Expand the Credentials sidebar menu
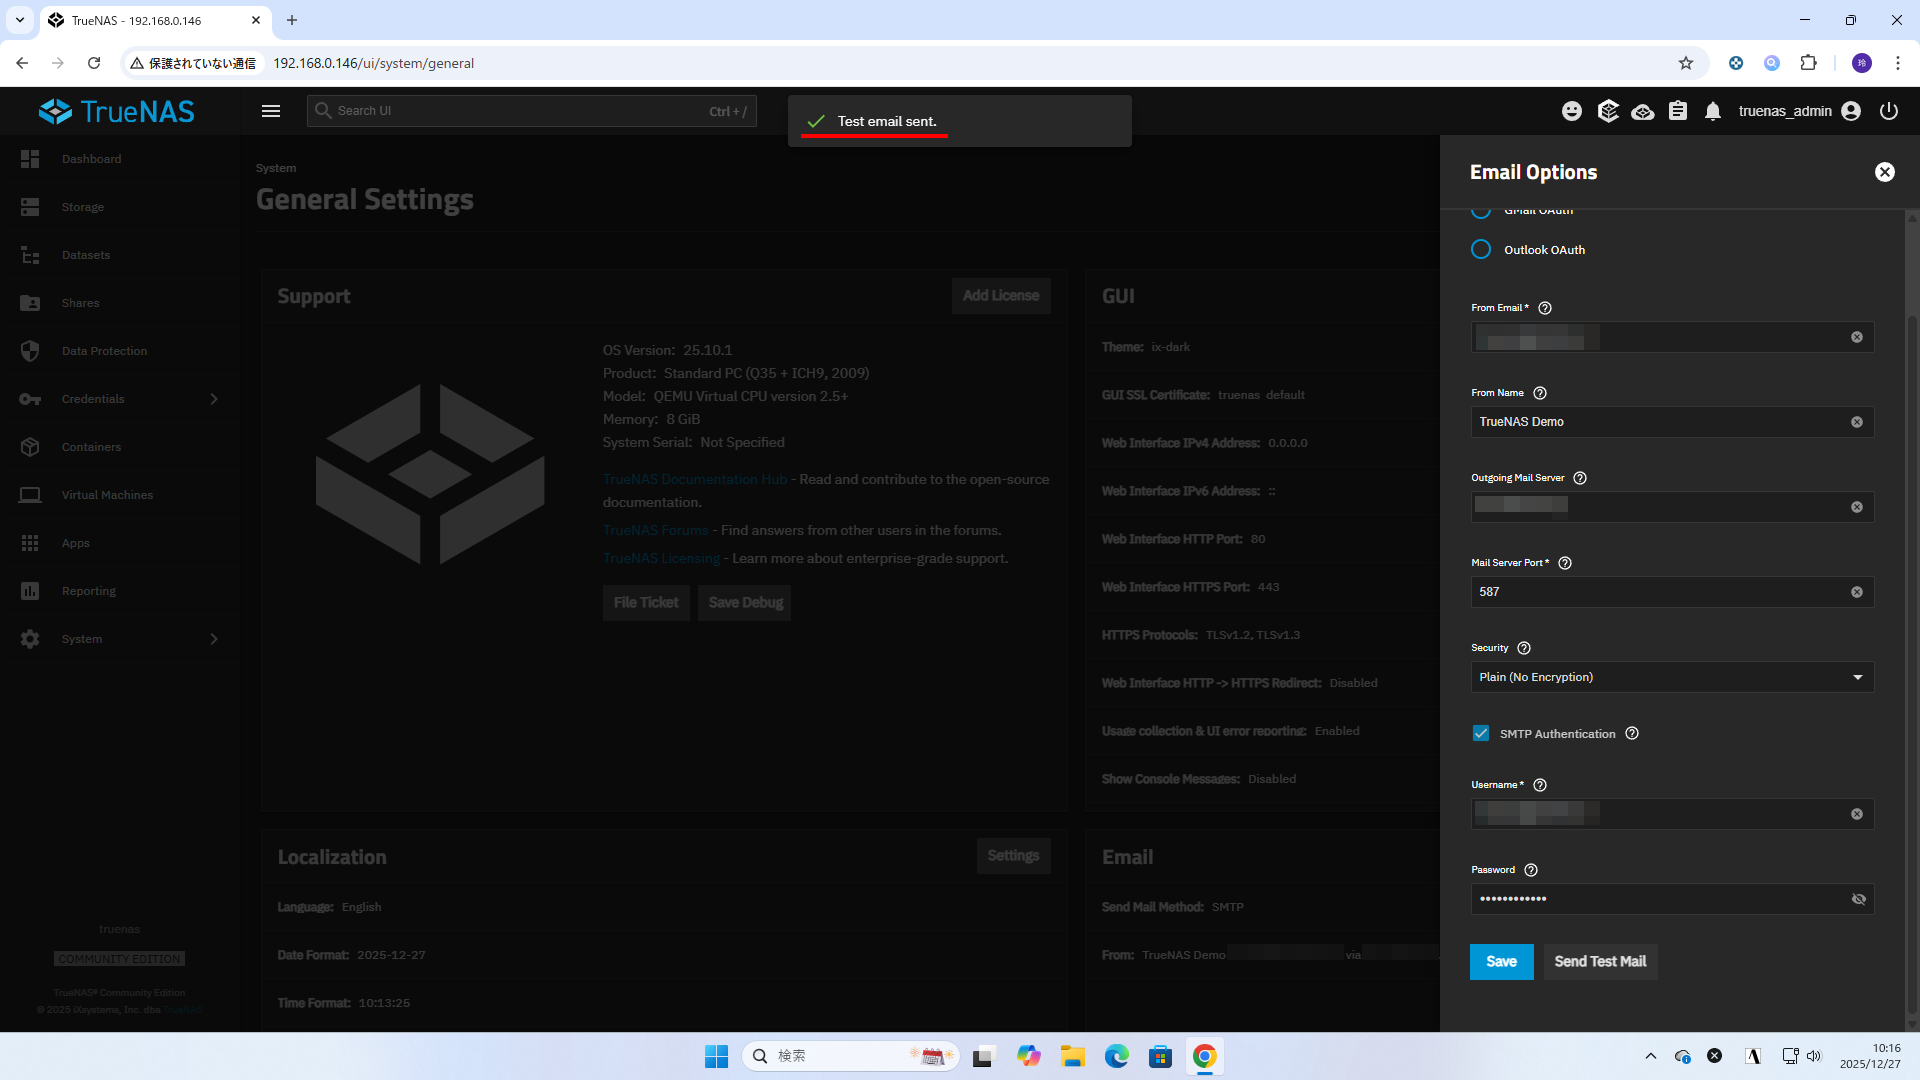 [x=120, y=399]
